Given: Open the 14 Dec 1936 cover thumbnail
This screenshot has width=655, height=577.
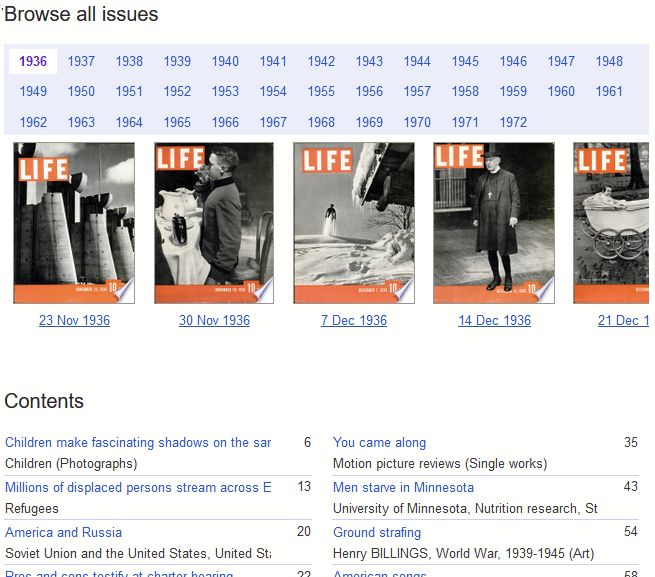Looking at the screenshot, I should [494, 223].
